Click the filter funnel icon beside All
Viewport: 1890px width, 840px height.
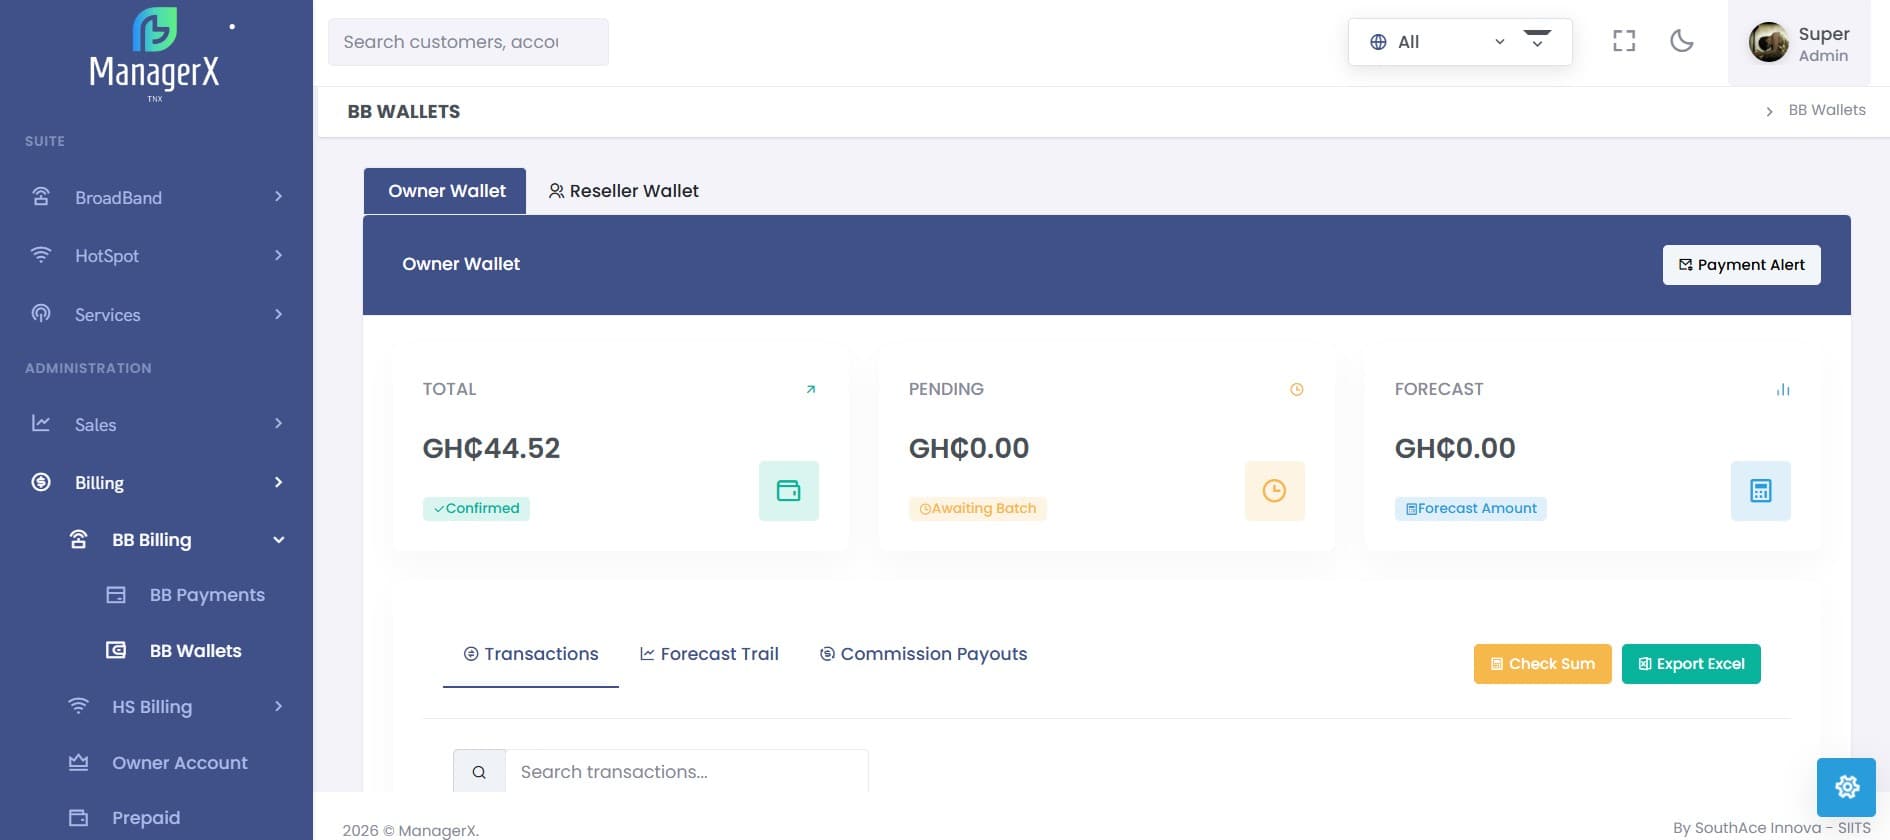[1537, 39]
